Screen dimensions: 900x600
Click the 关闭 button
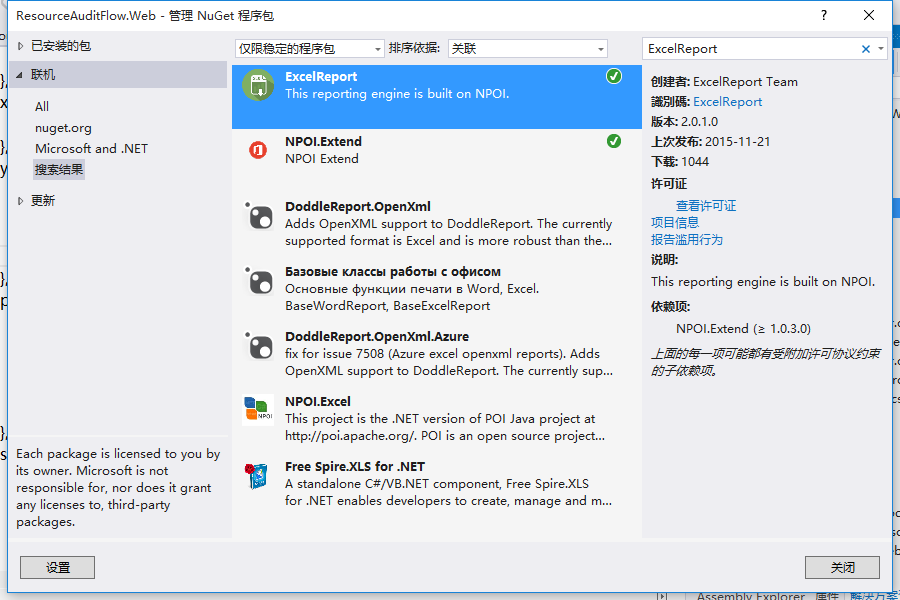pyautogui.click(x=842, y=567)
